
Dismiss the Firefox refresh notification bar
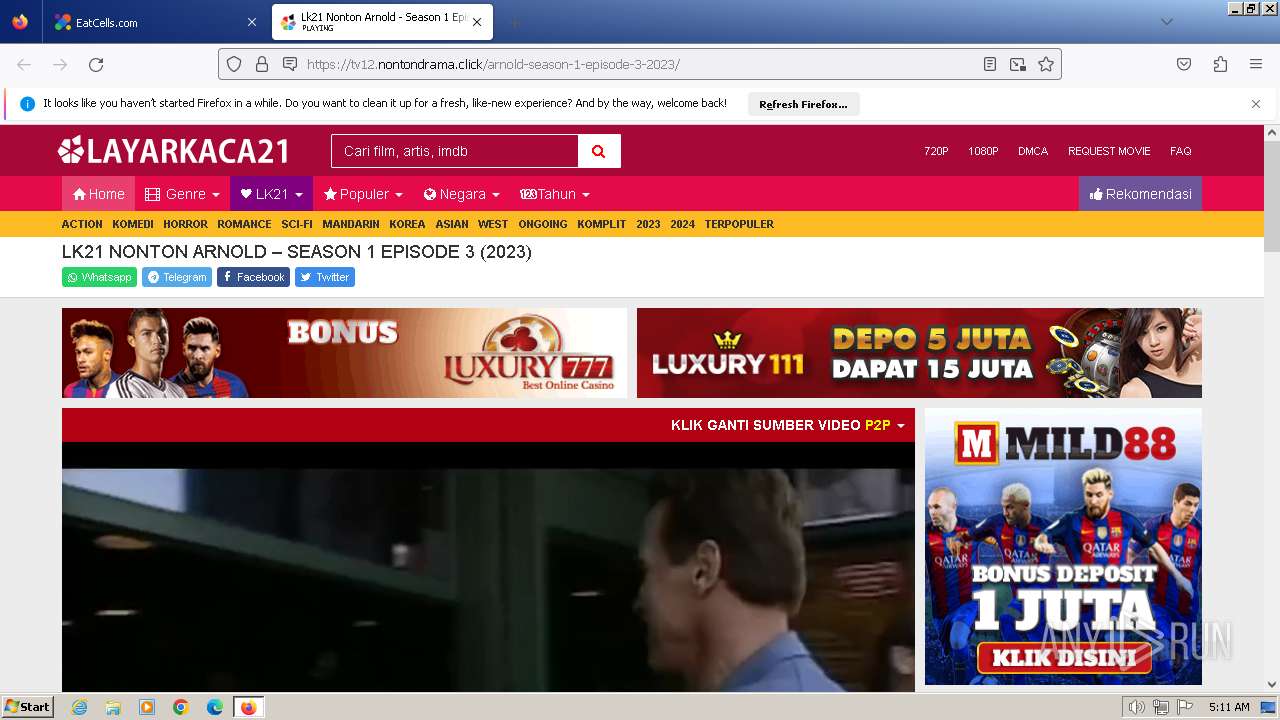click(x=1256, y=104)
